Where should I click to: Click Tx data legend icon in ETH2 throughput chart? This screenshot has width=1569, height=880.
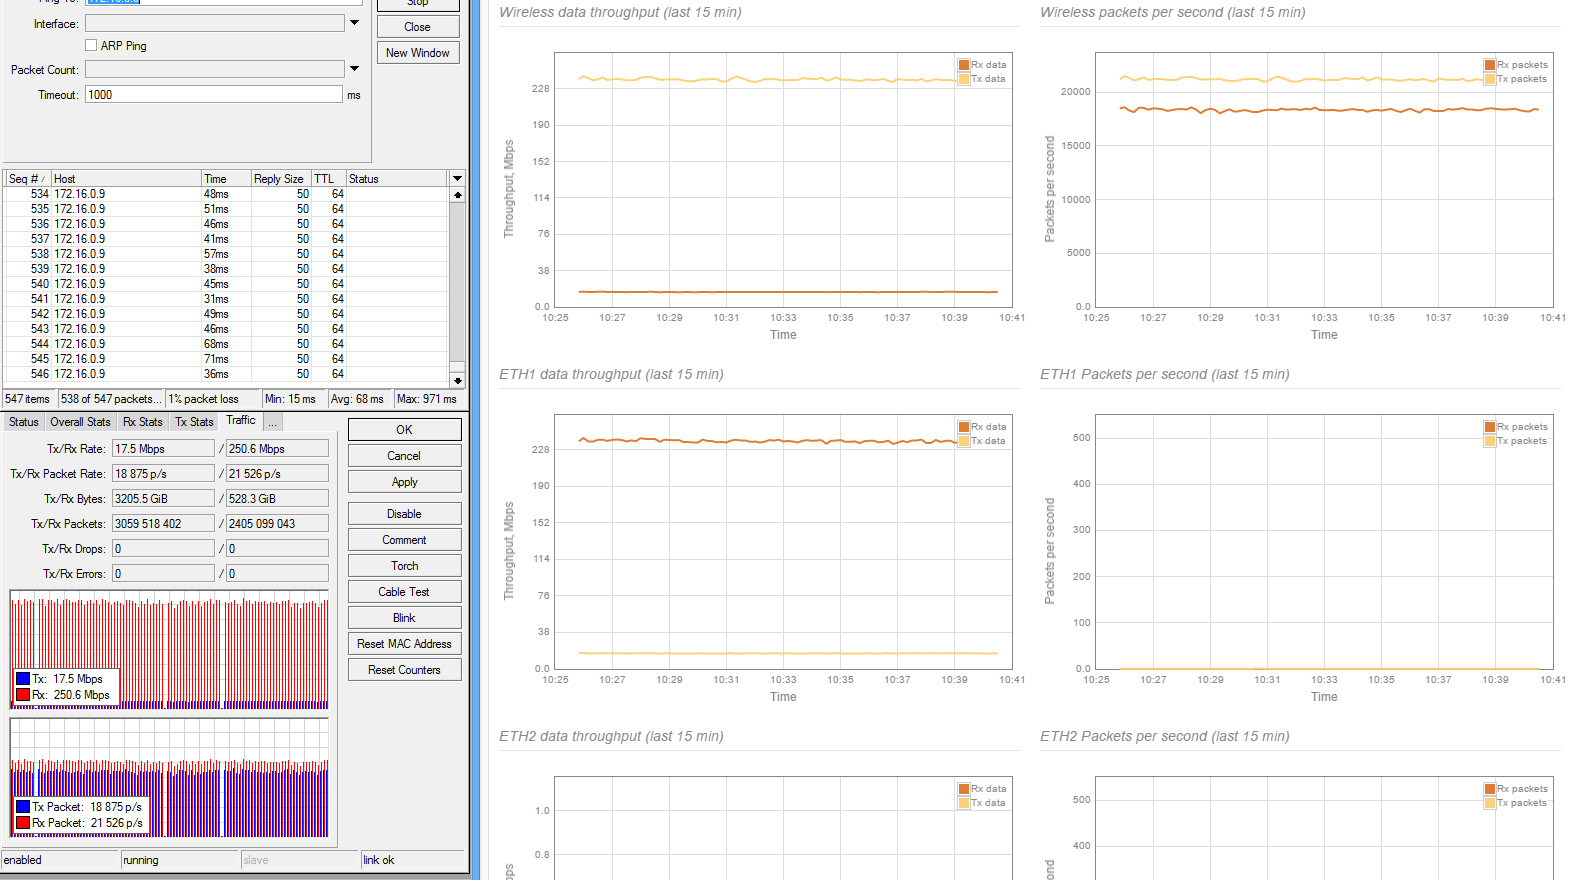(964, 803)
